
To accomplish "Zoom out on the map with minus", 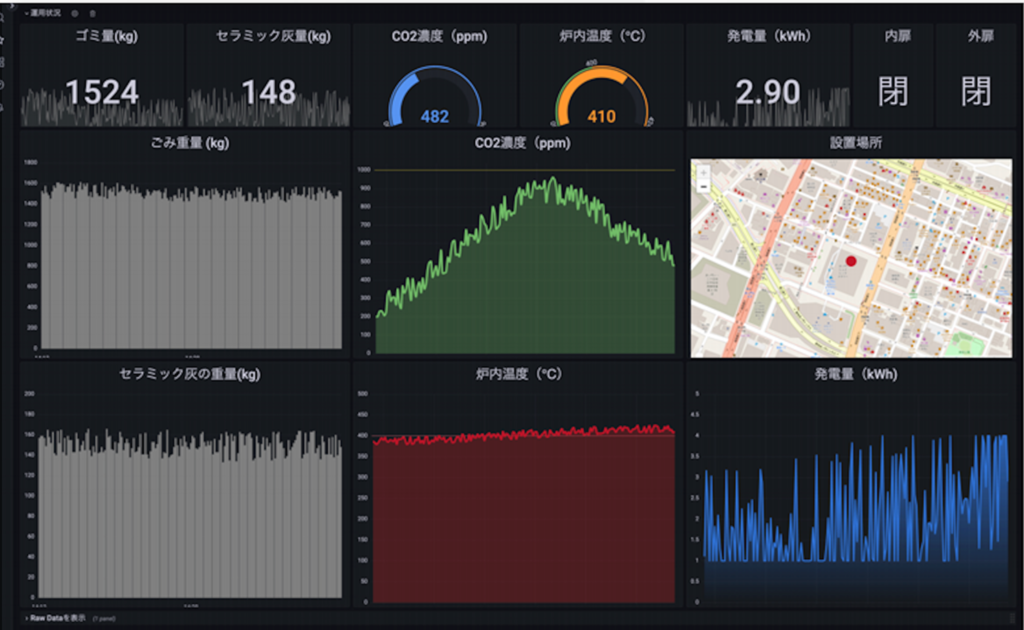I will (x=703, y=186).
